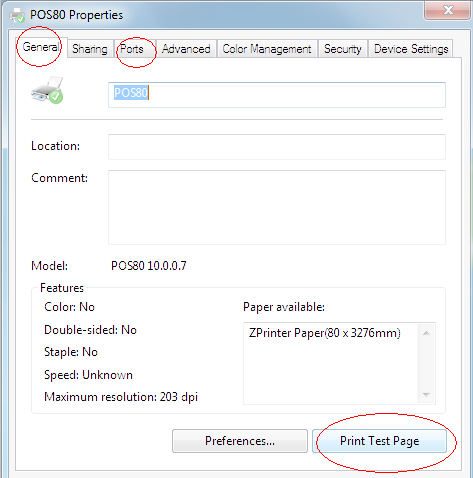Screen dimensions: 473x478
Task: Open the Sharing tab
Action: point(90,49)
